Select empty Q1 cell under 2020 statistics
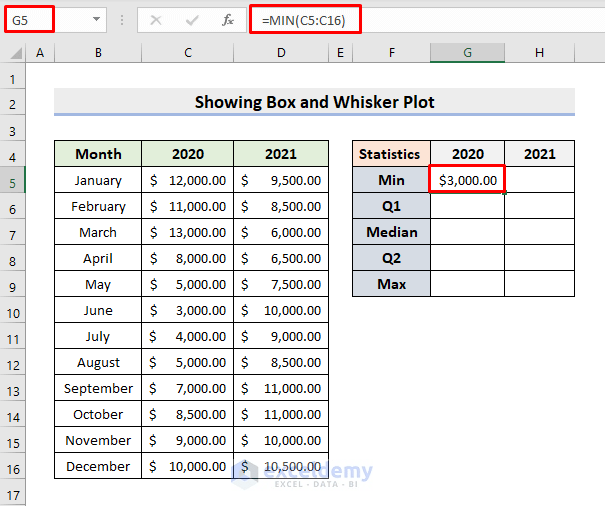The width and height of the screenshot is (605, 506). (467, 206)
